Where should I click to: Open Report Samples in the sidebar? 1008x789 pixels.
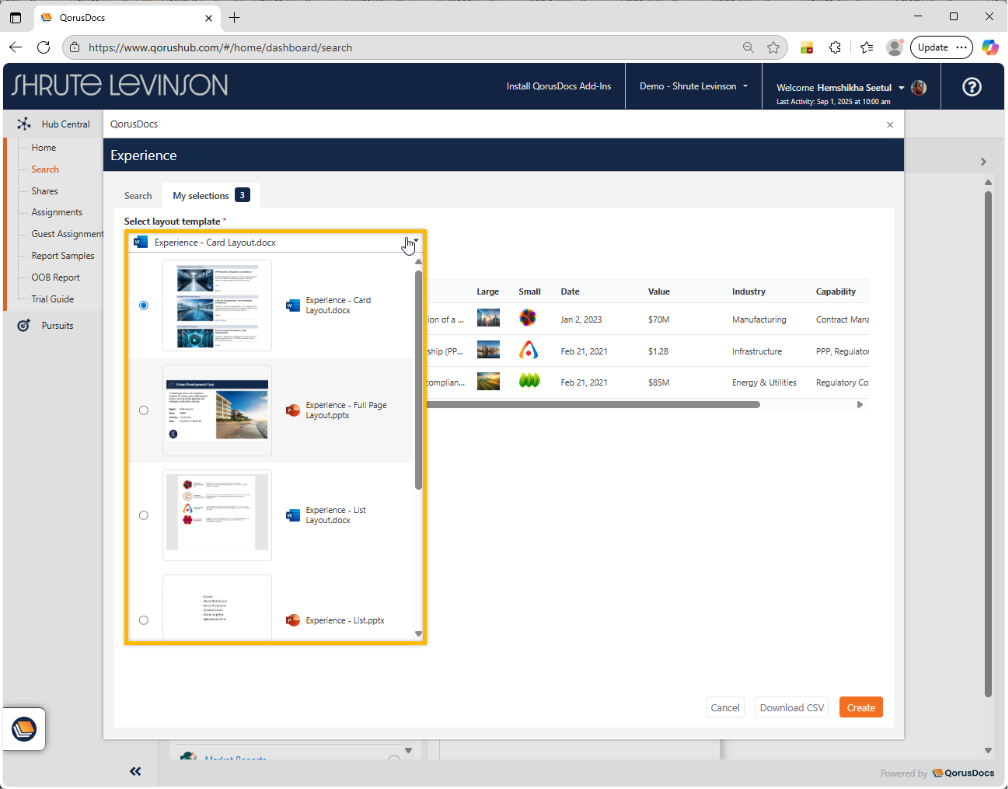62,256
